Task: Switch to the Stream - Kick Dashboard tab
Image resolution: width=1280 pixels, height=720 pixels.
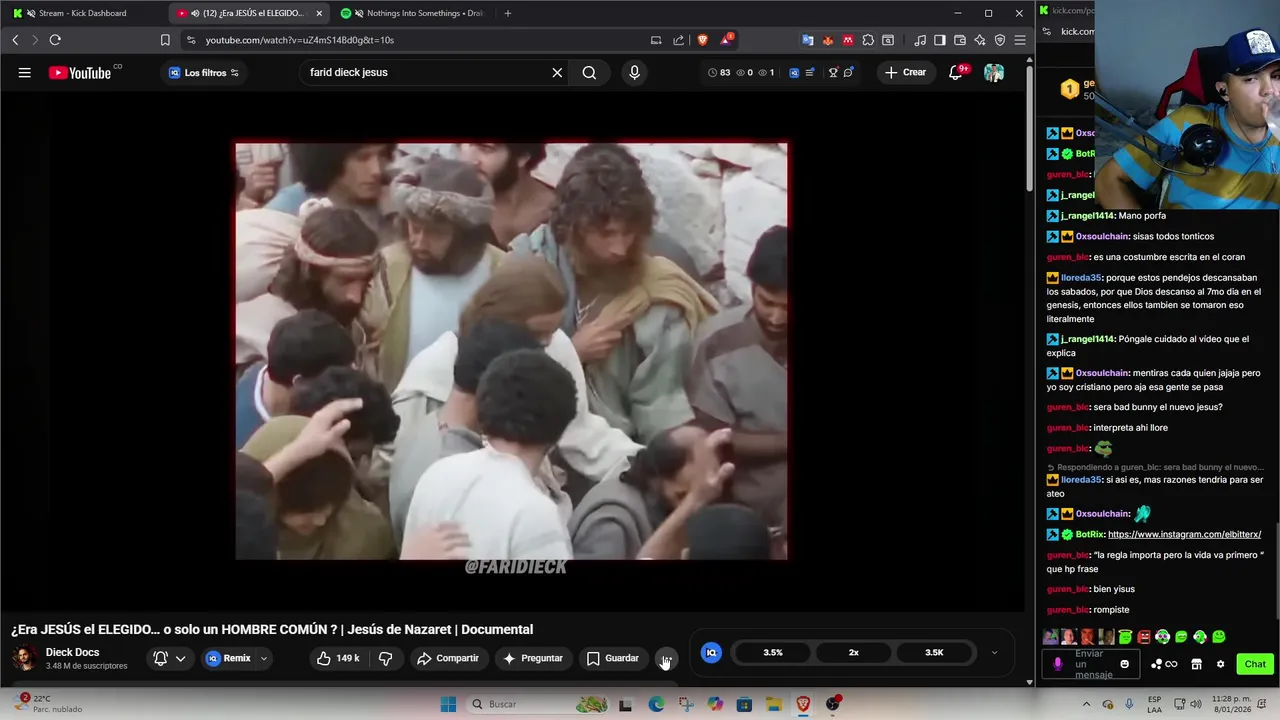Action: pyautogui.click(x=82, y=13)
